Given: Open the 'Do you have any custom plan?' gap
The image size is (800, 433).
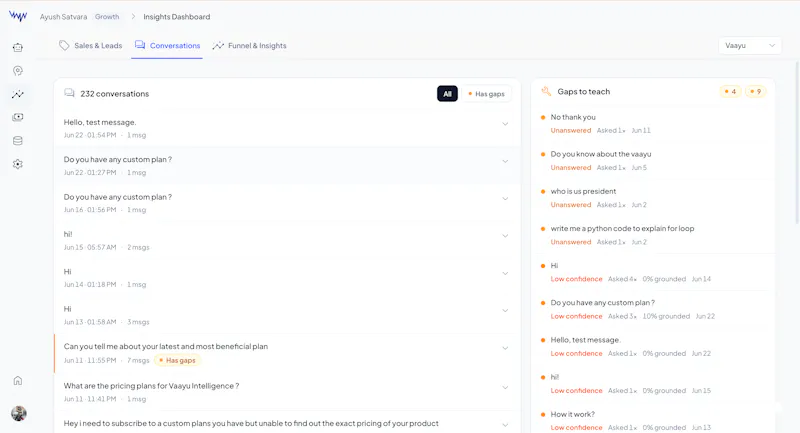Looking at the screenshot, I should pos(653,309).
